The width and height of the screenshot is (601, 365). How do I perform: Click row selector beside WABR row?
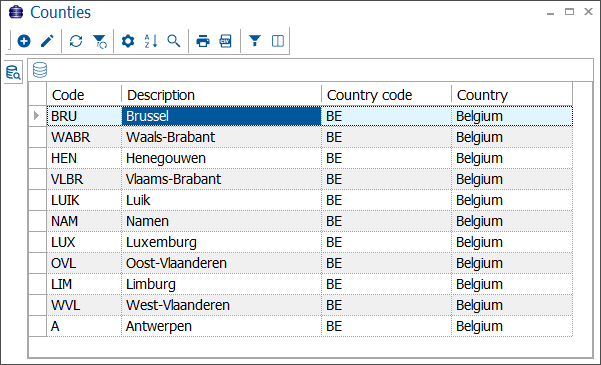pos(38,137)
